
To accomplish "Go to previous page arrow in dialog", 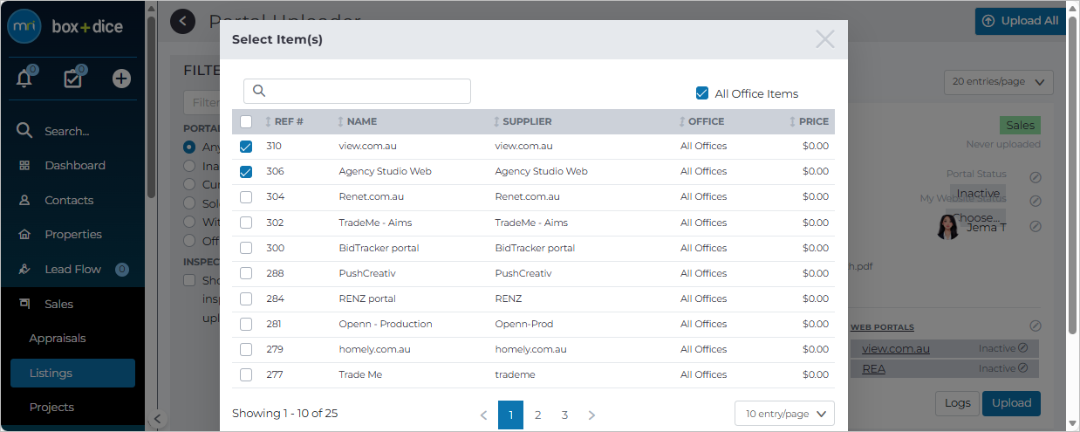I will point(484,415).
